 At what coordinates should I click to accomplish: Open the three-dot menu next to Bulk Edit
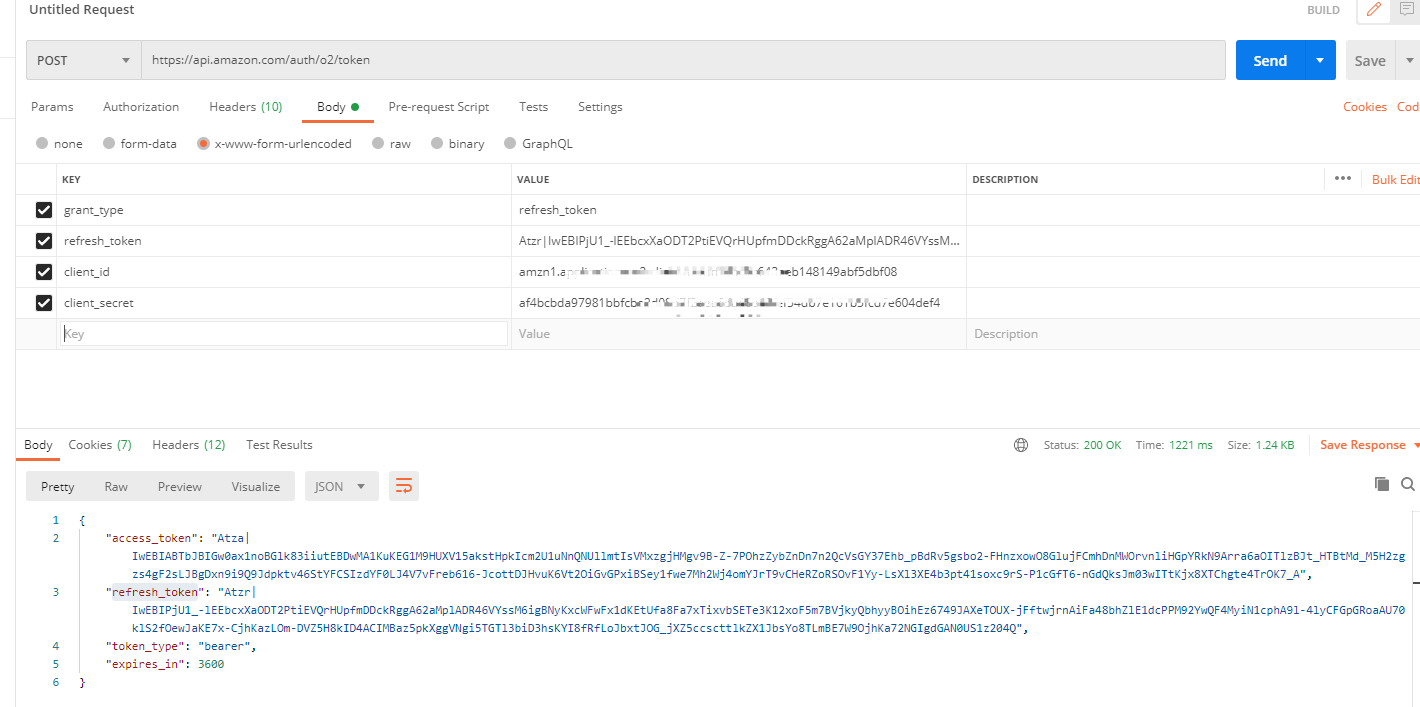(1343, 178)
